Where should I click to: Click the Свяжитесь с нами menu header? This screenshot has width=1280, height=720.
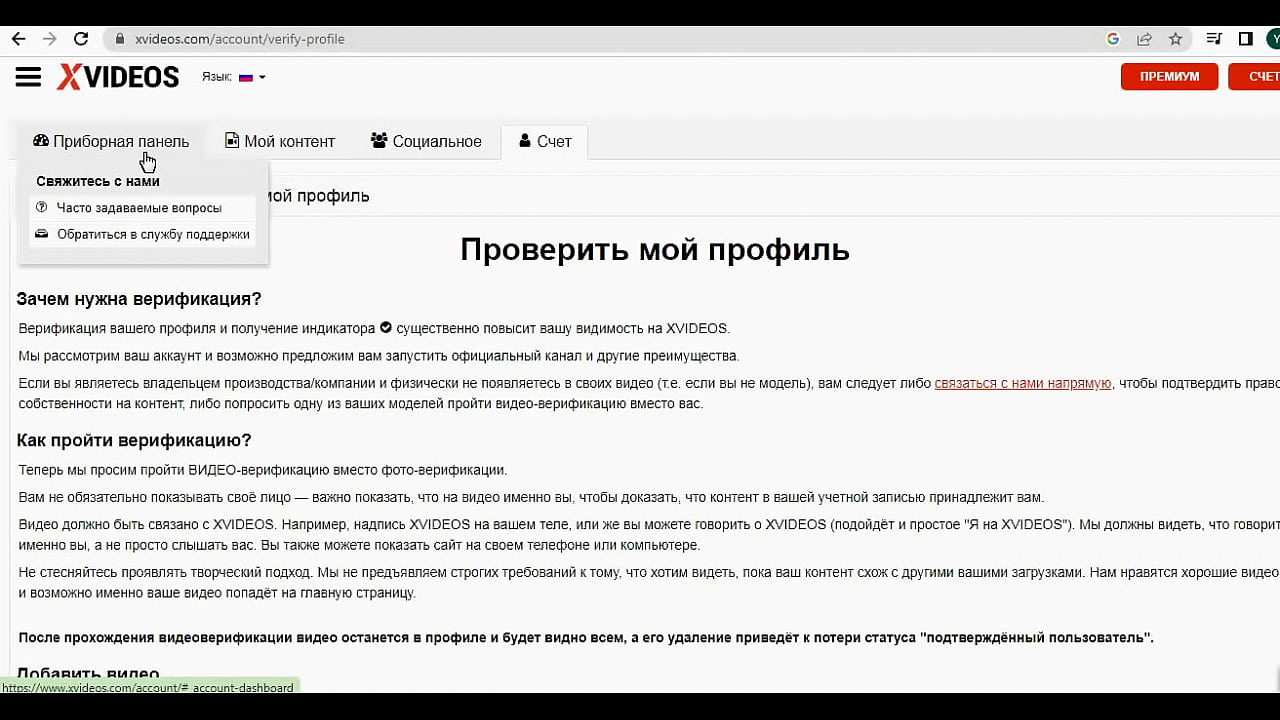click(98, 181)
